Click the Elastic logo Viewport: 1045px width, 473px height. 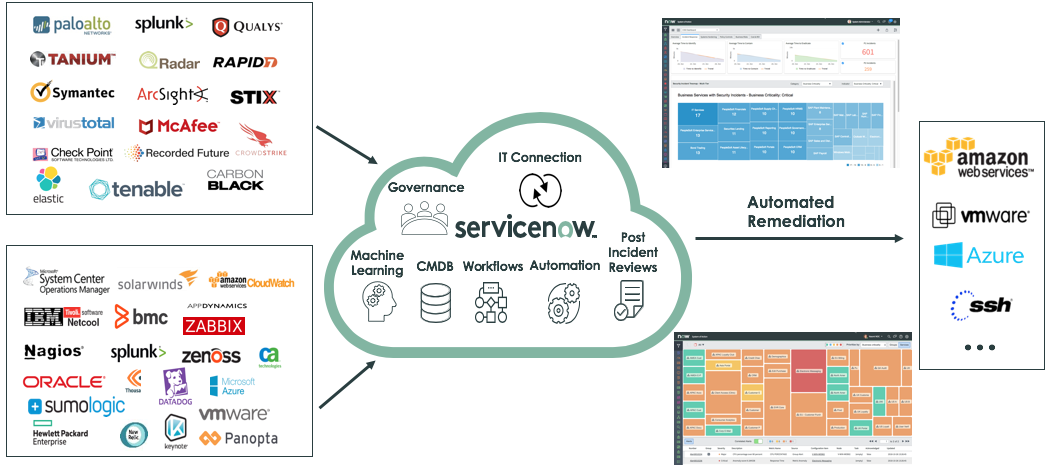tap(49, 185)
